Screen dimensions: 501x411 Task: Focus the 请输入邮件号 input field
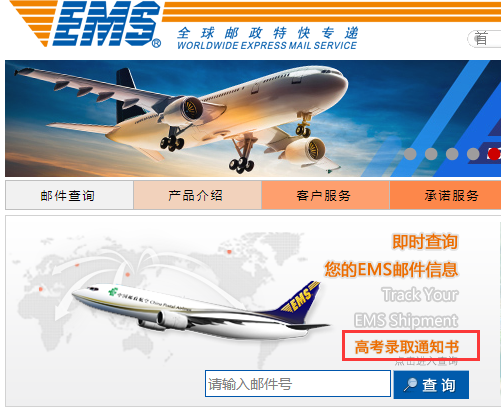point(298,384)
